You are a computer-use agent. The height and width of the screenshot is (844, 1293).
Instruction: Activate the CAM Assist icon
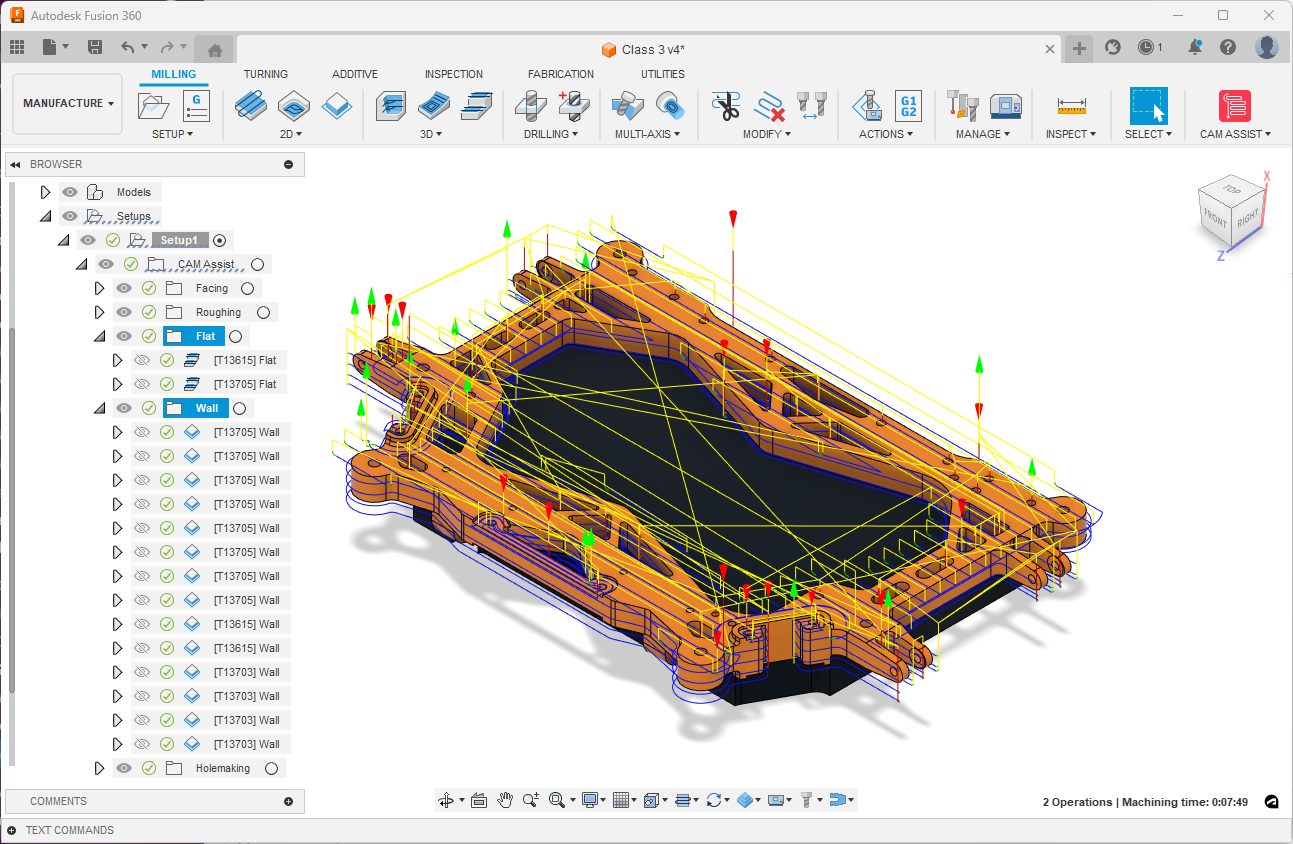click(1233, 105)
